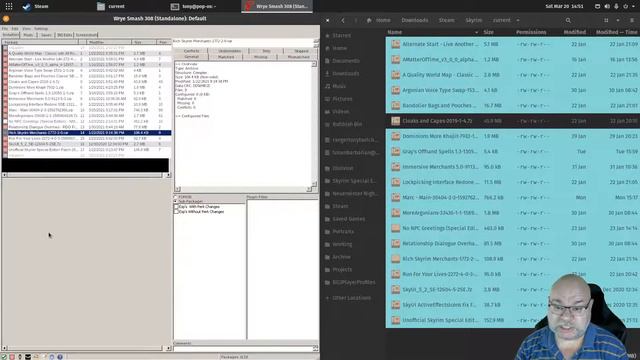Switch to the 'current' Files window in top bar
This screenshot has width=640, height=360.
(111, 6)
